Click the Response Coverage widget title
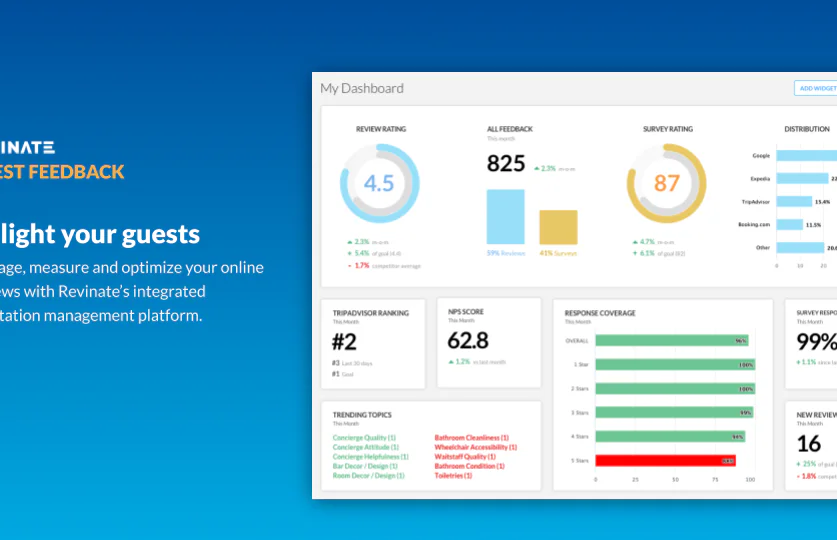837x540 pixels. pos(600,313)
